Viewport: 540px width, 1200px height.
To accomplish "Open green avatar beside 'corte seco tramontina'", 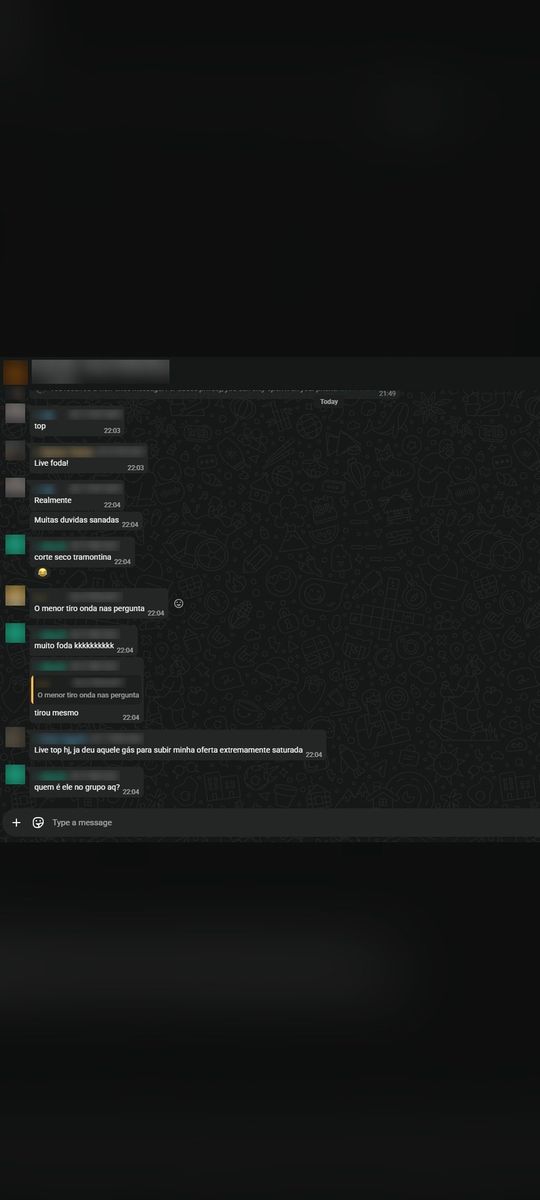I will pyautogui.click(x=15, y=544).
